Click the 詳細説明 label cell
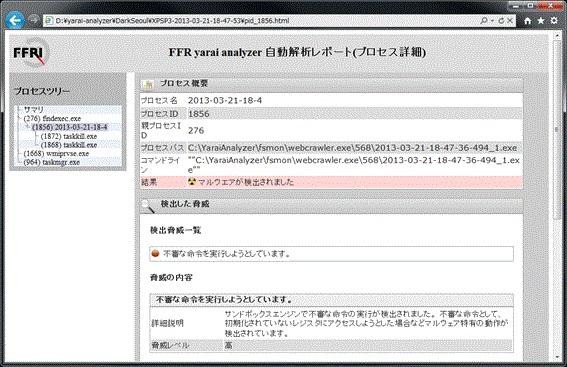Viewport: 567px width, 367px height. [x=167, y=323]
